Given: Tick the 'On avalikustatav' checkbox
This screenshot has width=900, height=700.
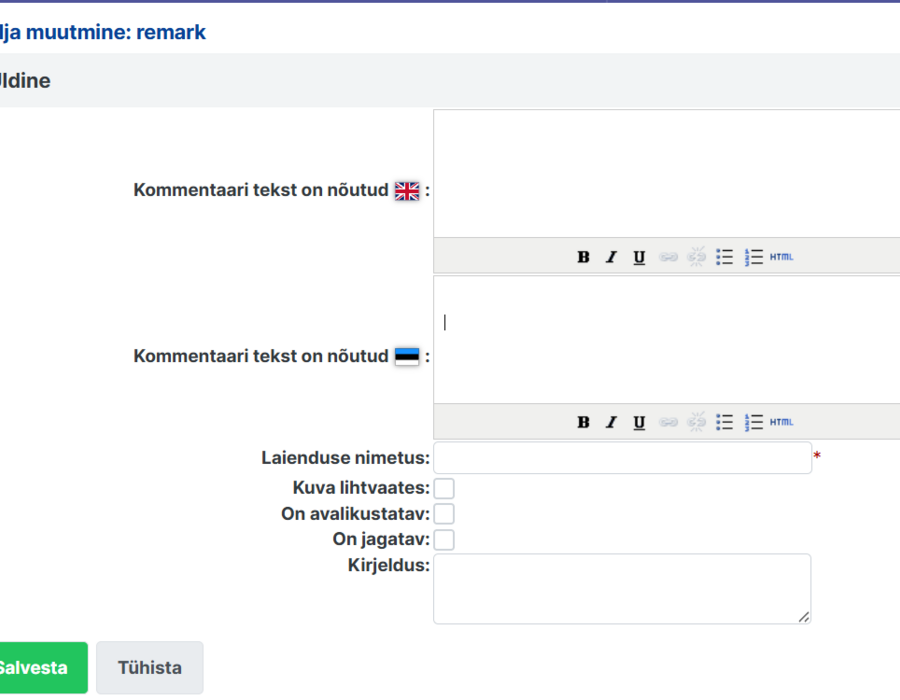Looking at the screenshot, I should [x=444, y=514].
